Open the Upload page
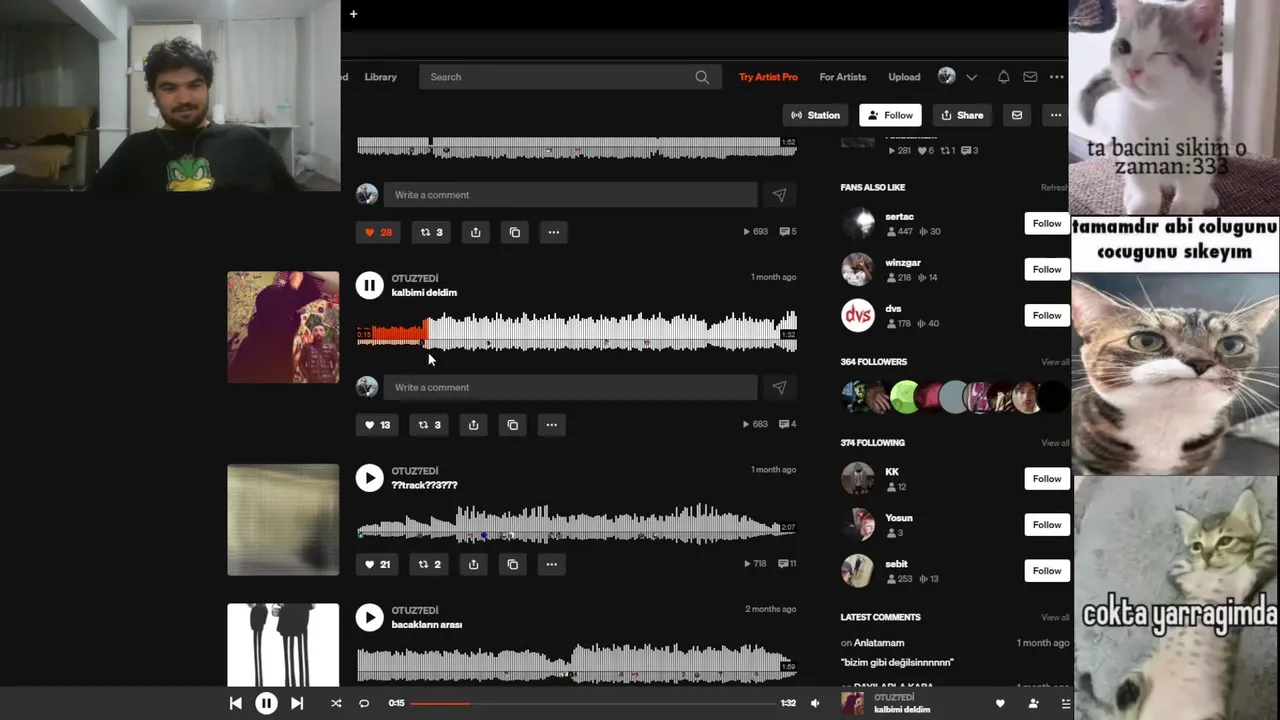Viewport: 1280px width, 720px height. (x=904, y=77)
